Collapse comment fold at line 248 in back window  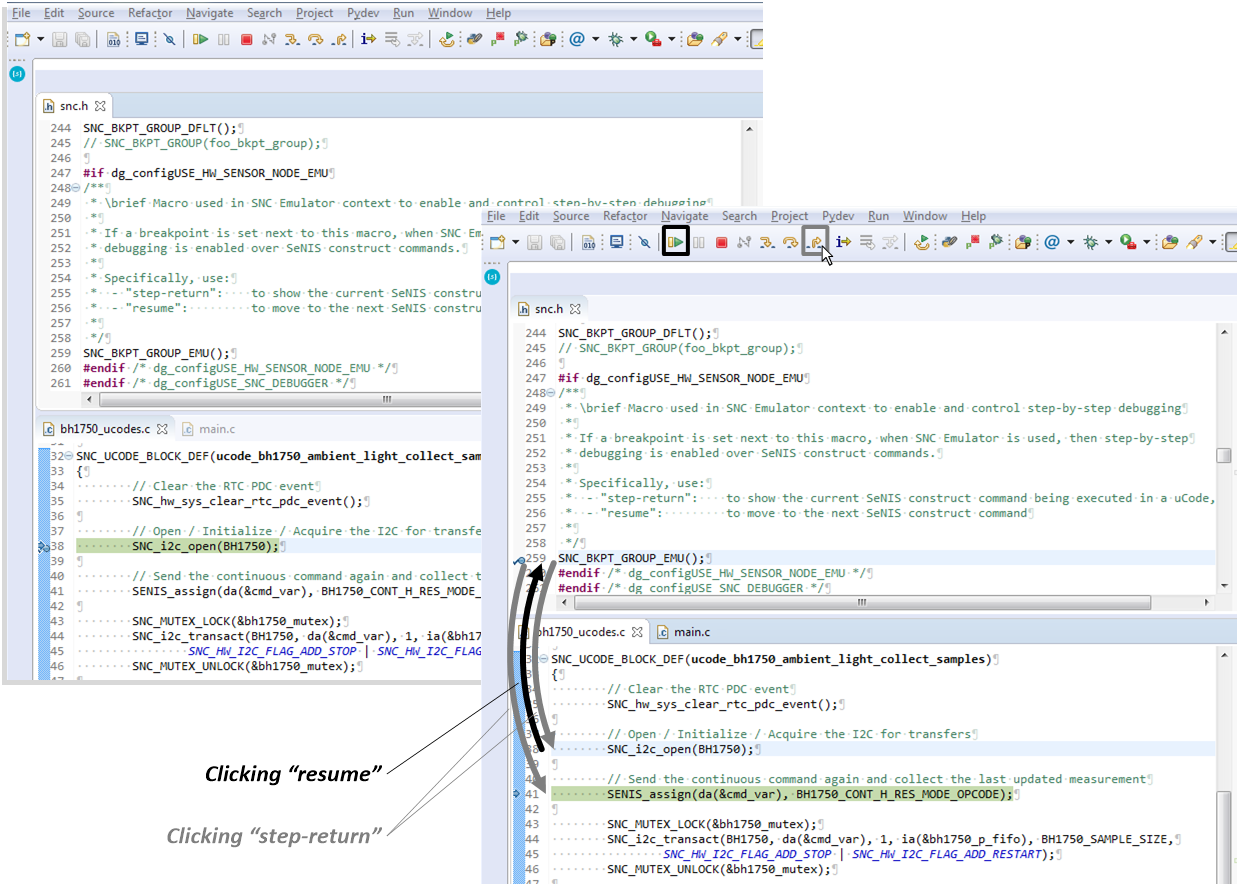point(75,188)
